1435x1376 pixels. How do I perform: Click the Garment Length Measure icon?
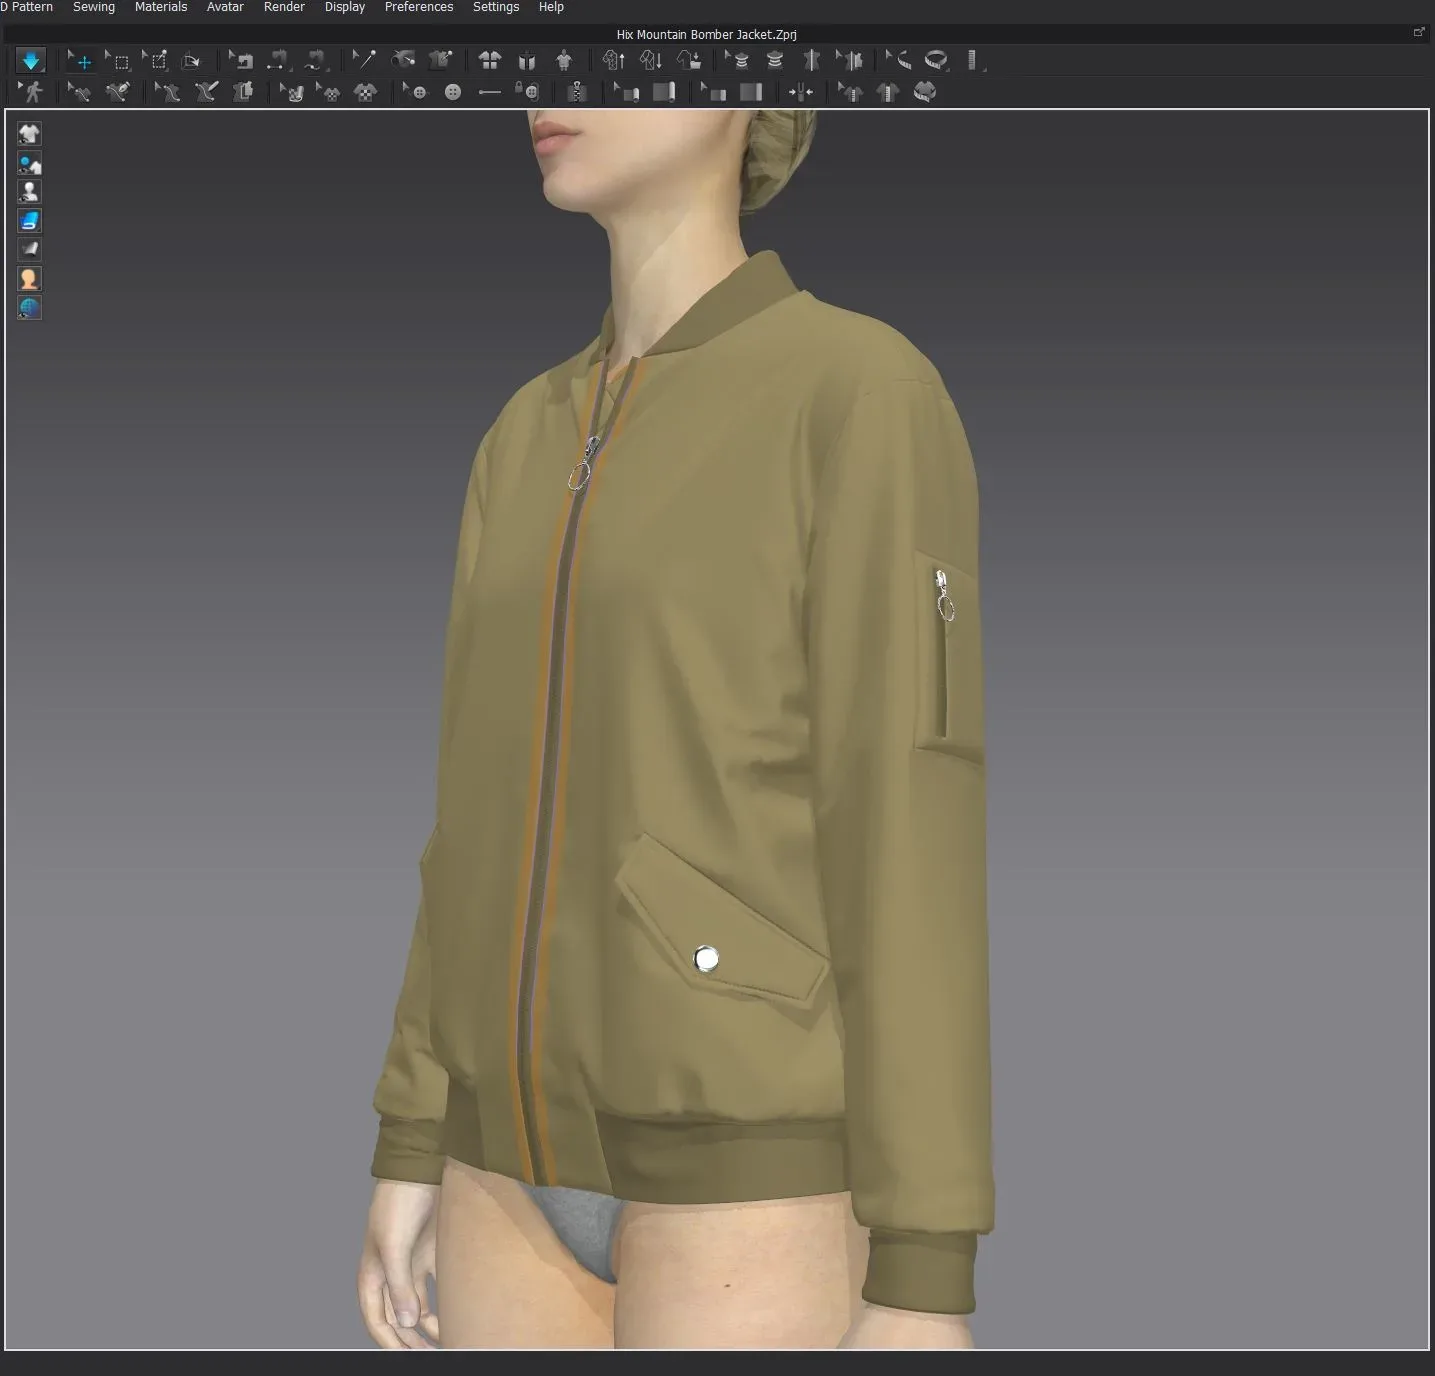[887, 93]
